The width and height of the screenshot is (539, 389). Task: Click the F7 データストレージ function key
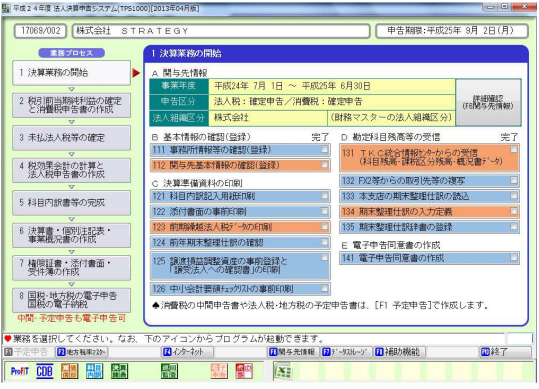[346, 352]
